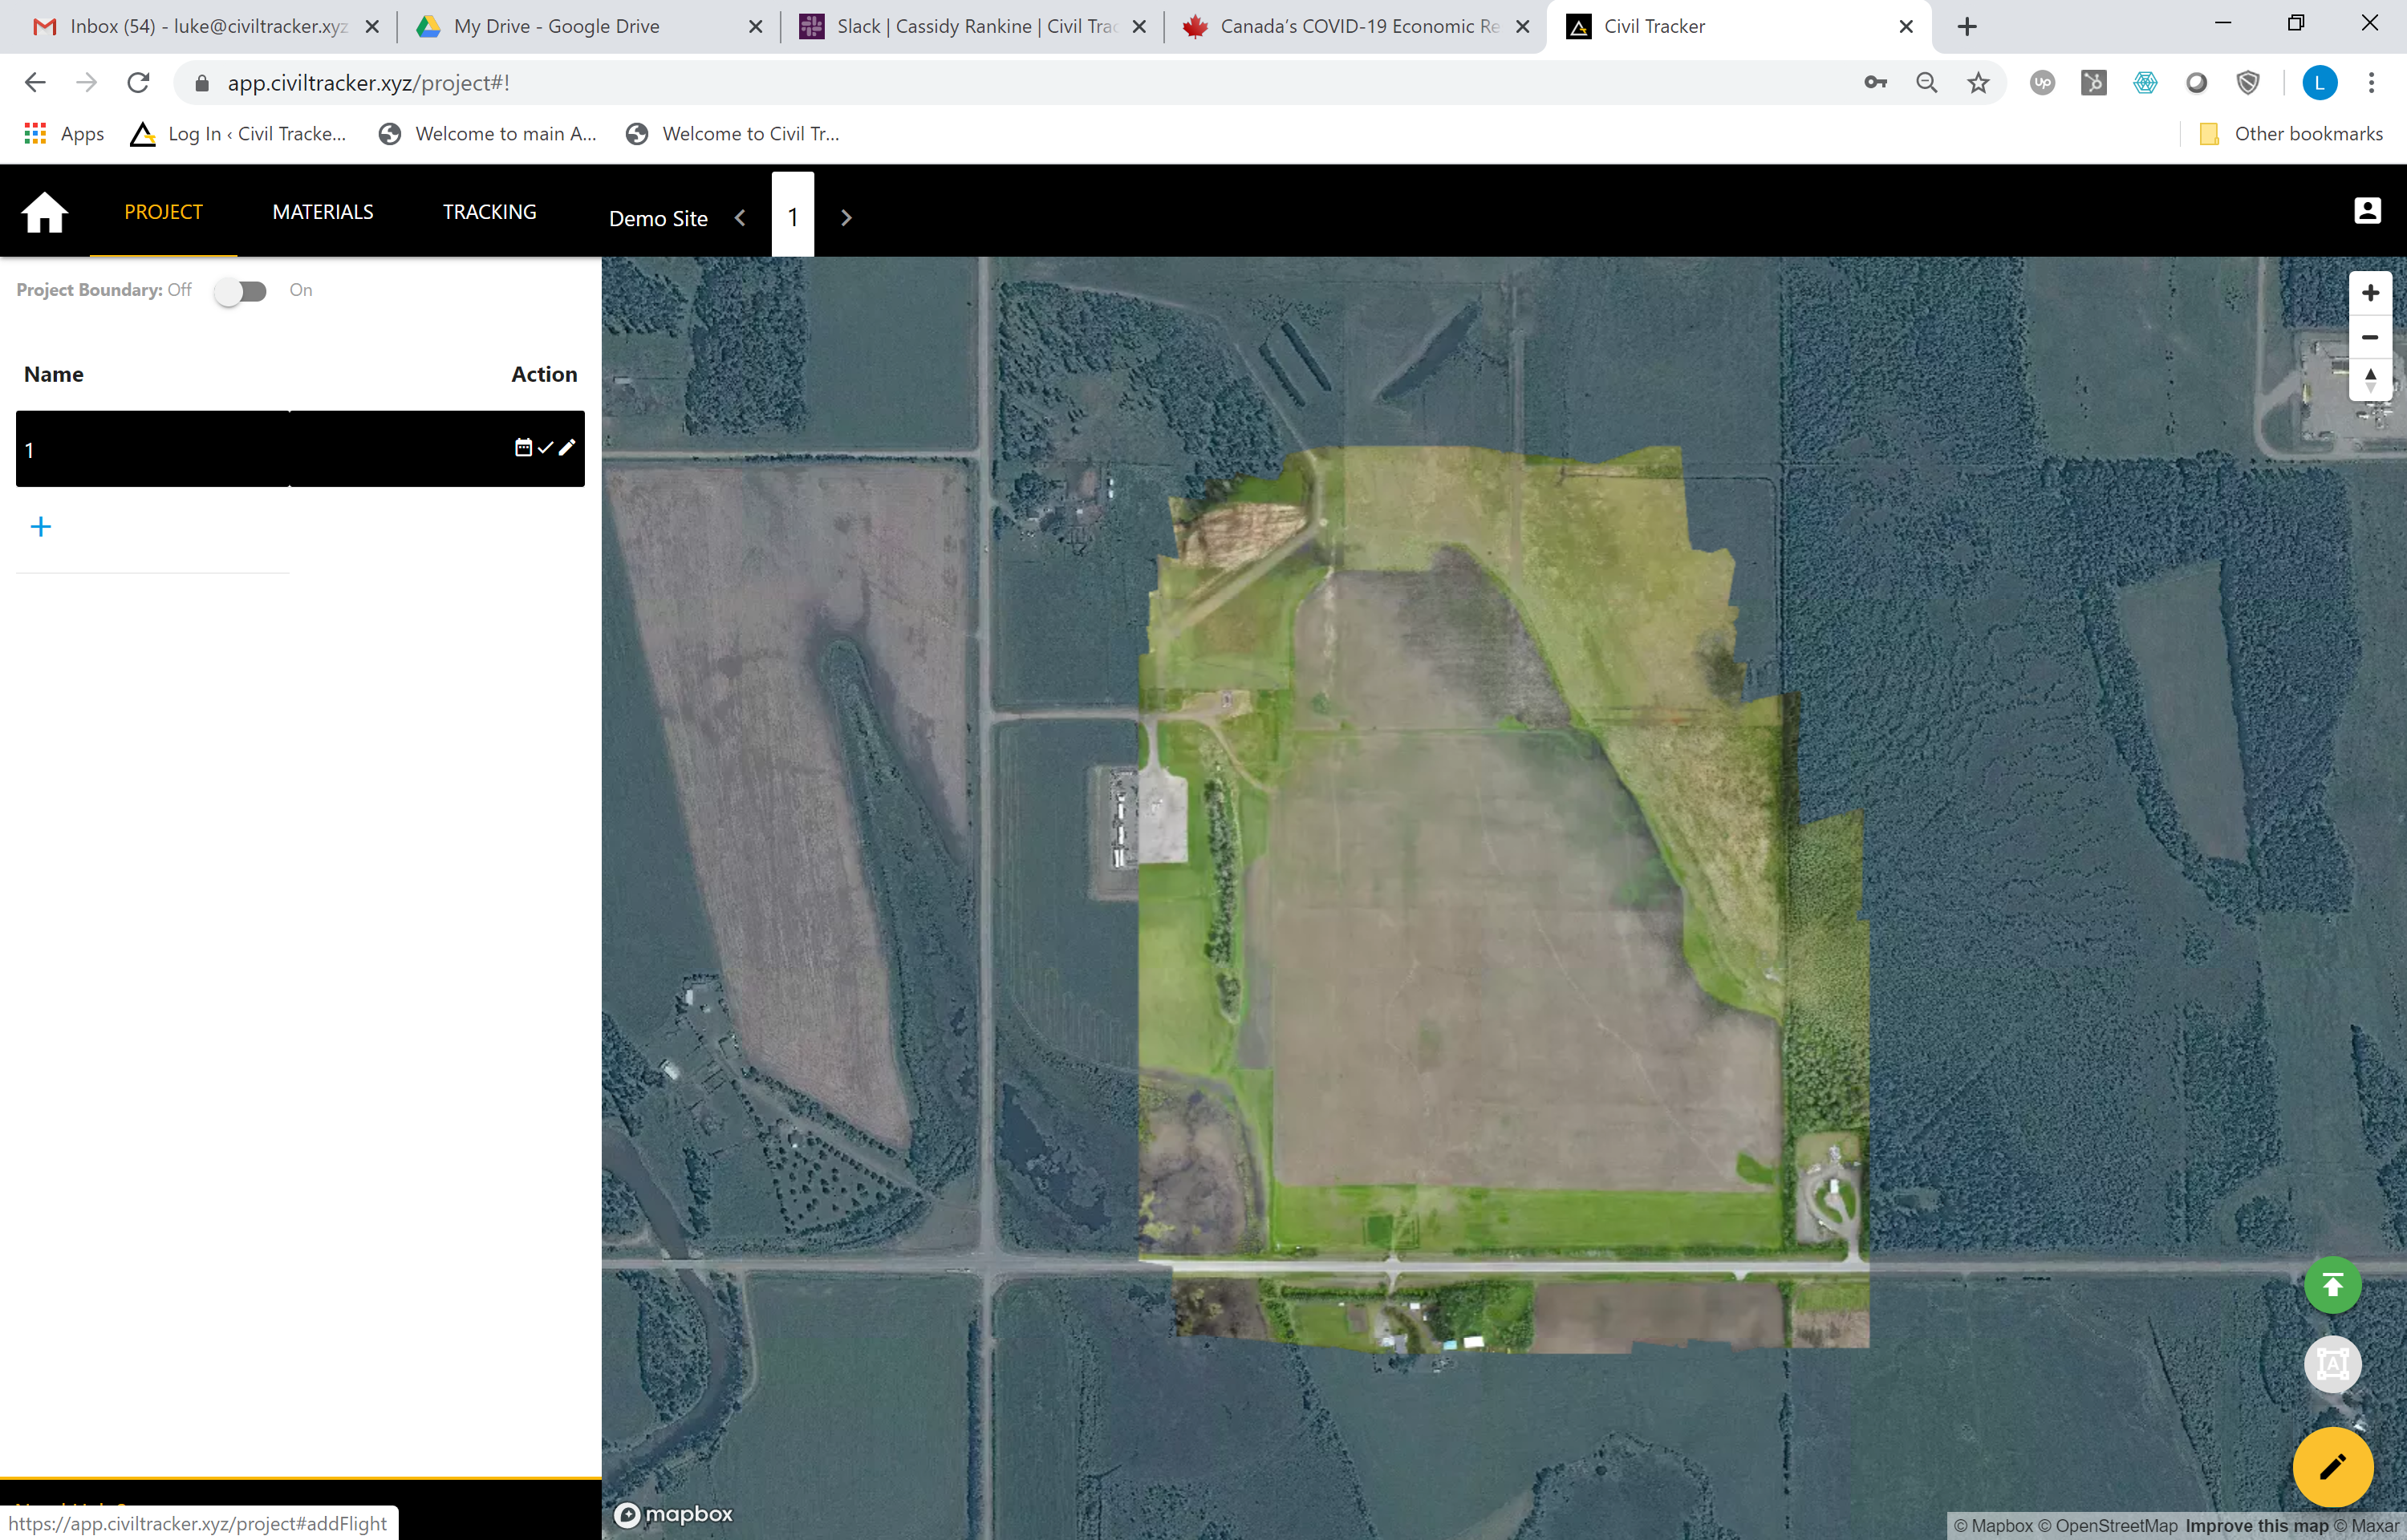The height and width of the screenshot is (1540, 2407).
Task: Select flight 1 row in list
Action: pos(150,449)
